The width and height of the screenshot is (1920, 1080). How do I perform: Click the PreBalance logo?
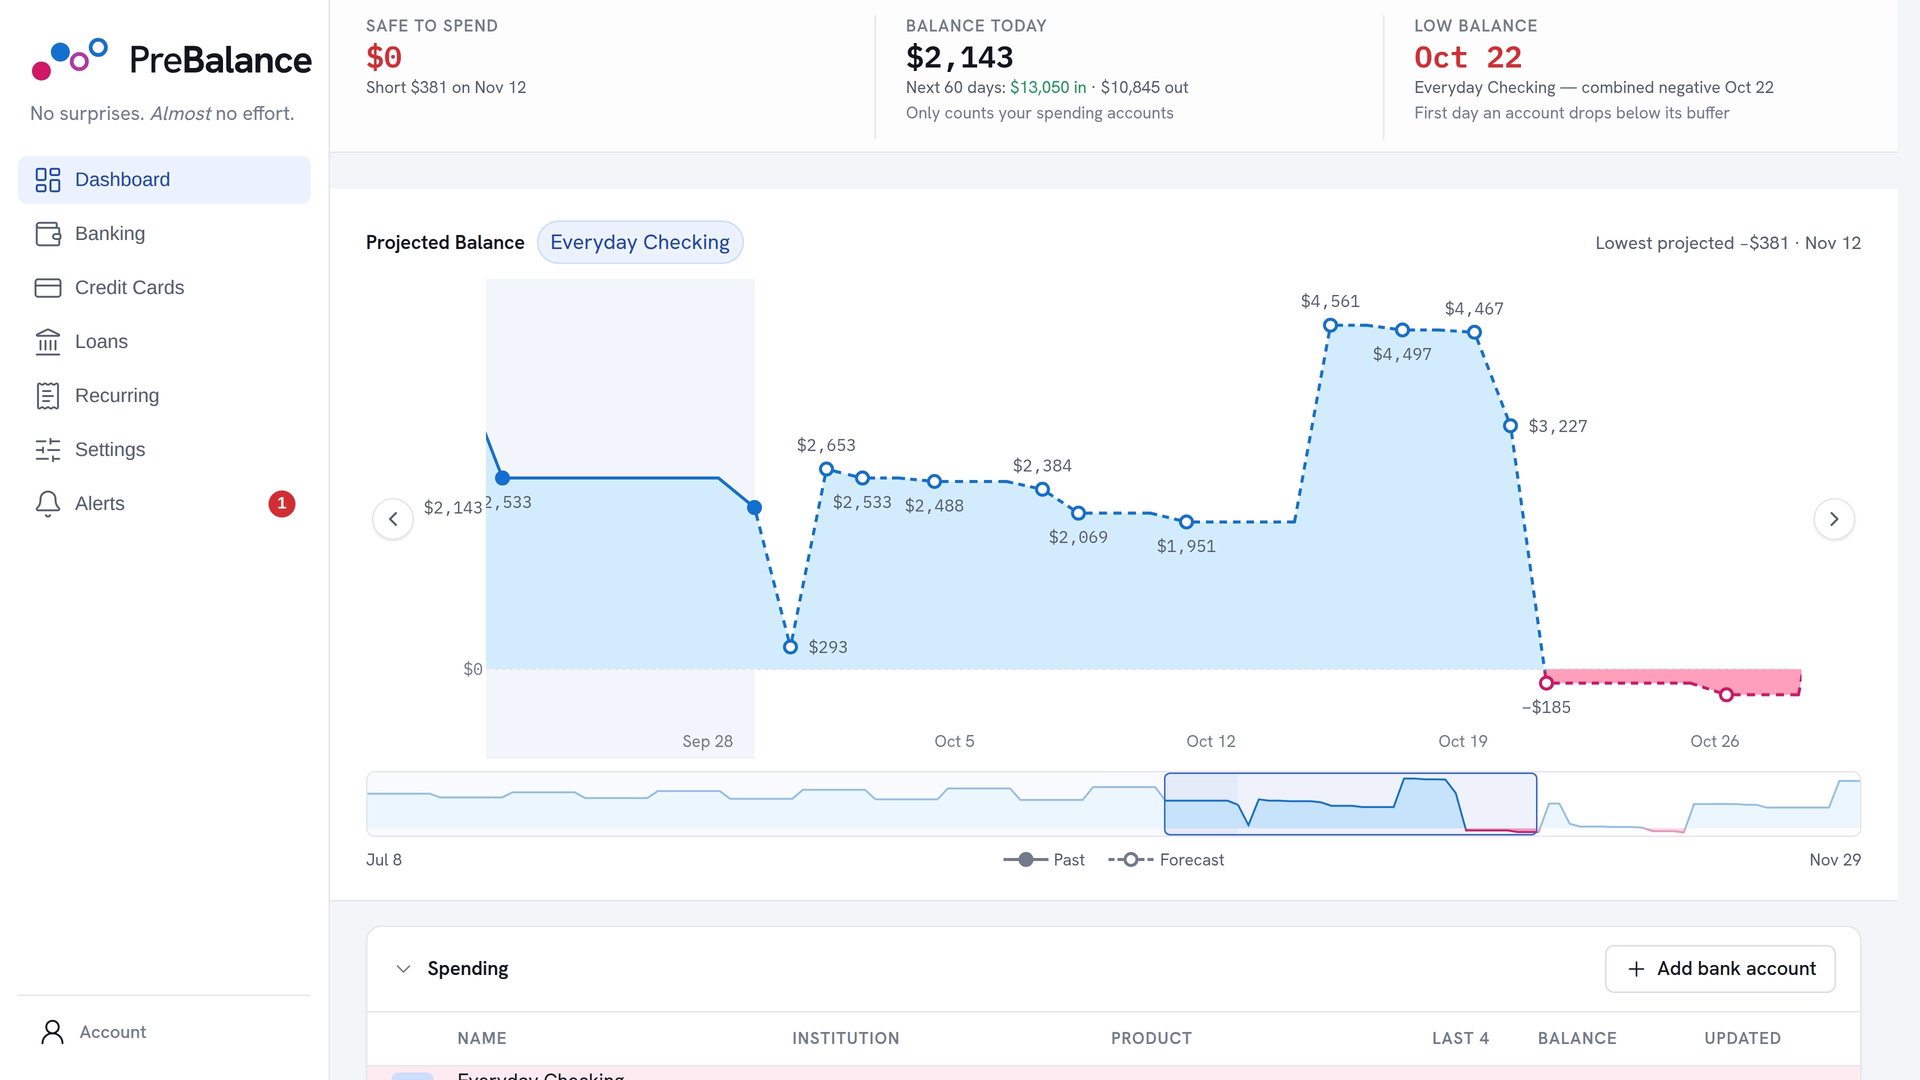click(172, 60)
